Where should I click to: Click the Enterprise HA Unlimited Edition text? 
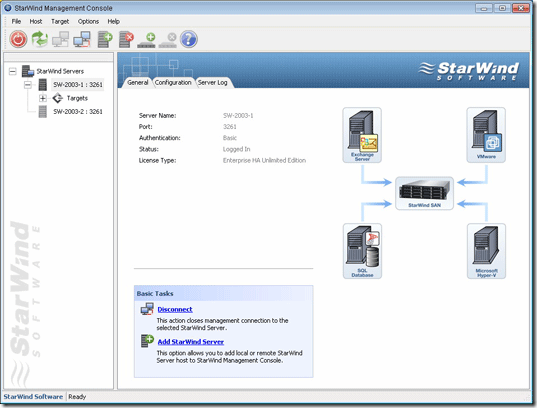(264, 160)
